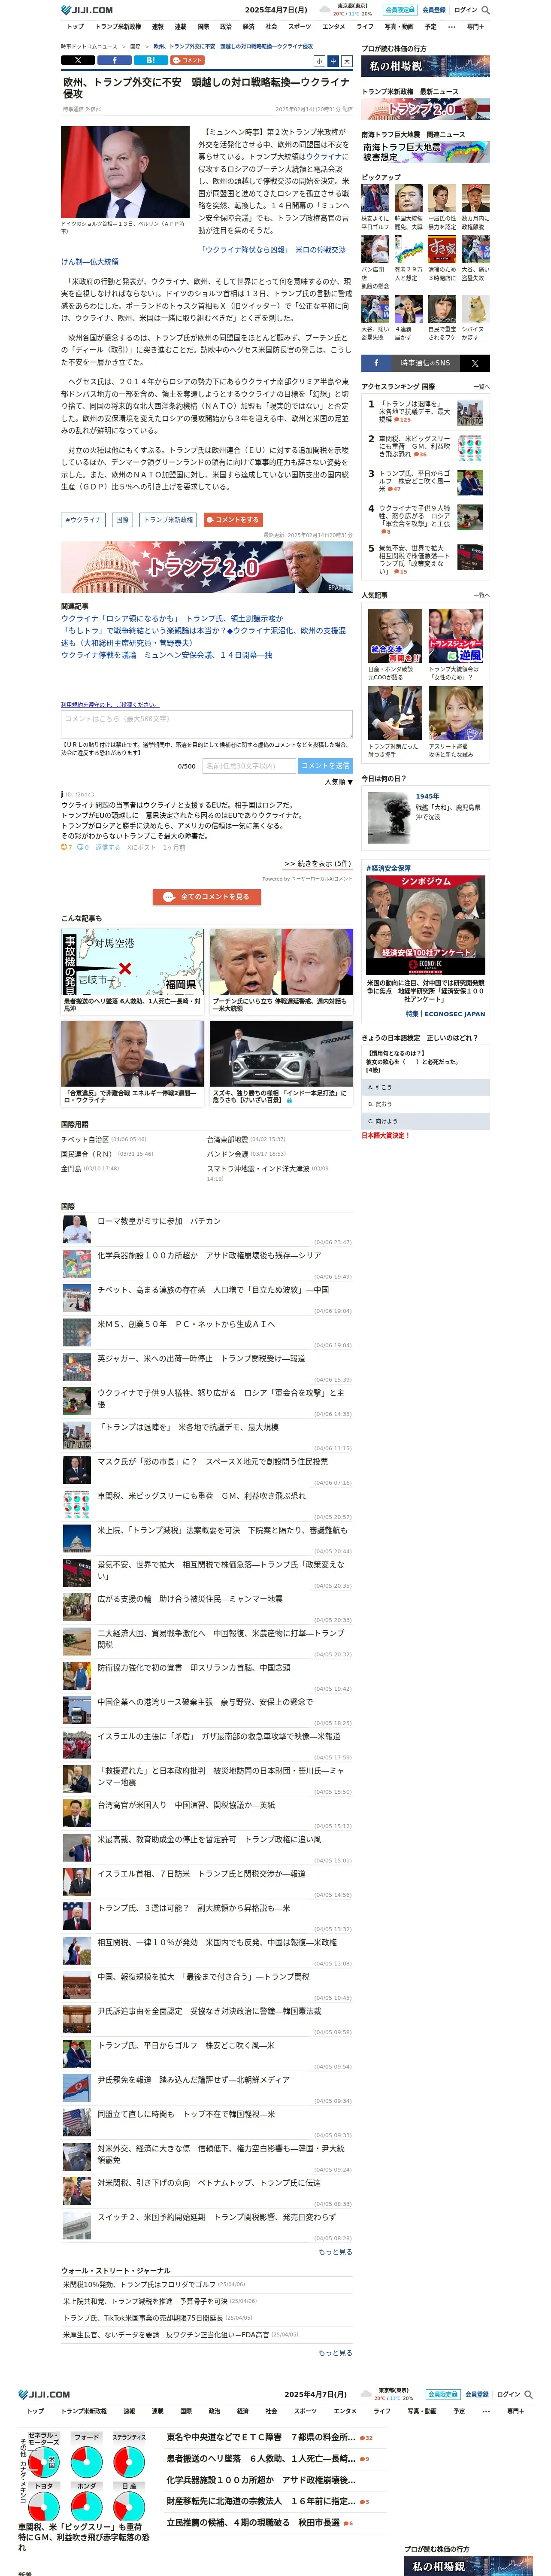Expand >> 続きを表示 (5件) comments
This screenshot has height=2576, width=551.
tap(317, 863)
